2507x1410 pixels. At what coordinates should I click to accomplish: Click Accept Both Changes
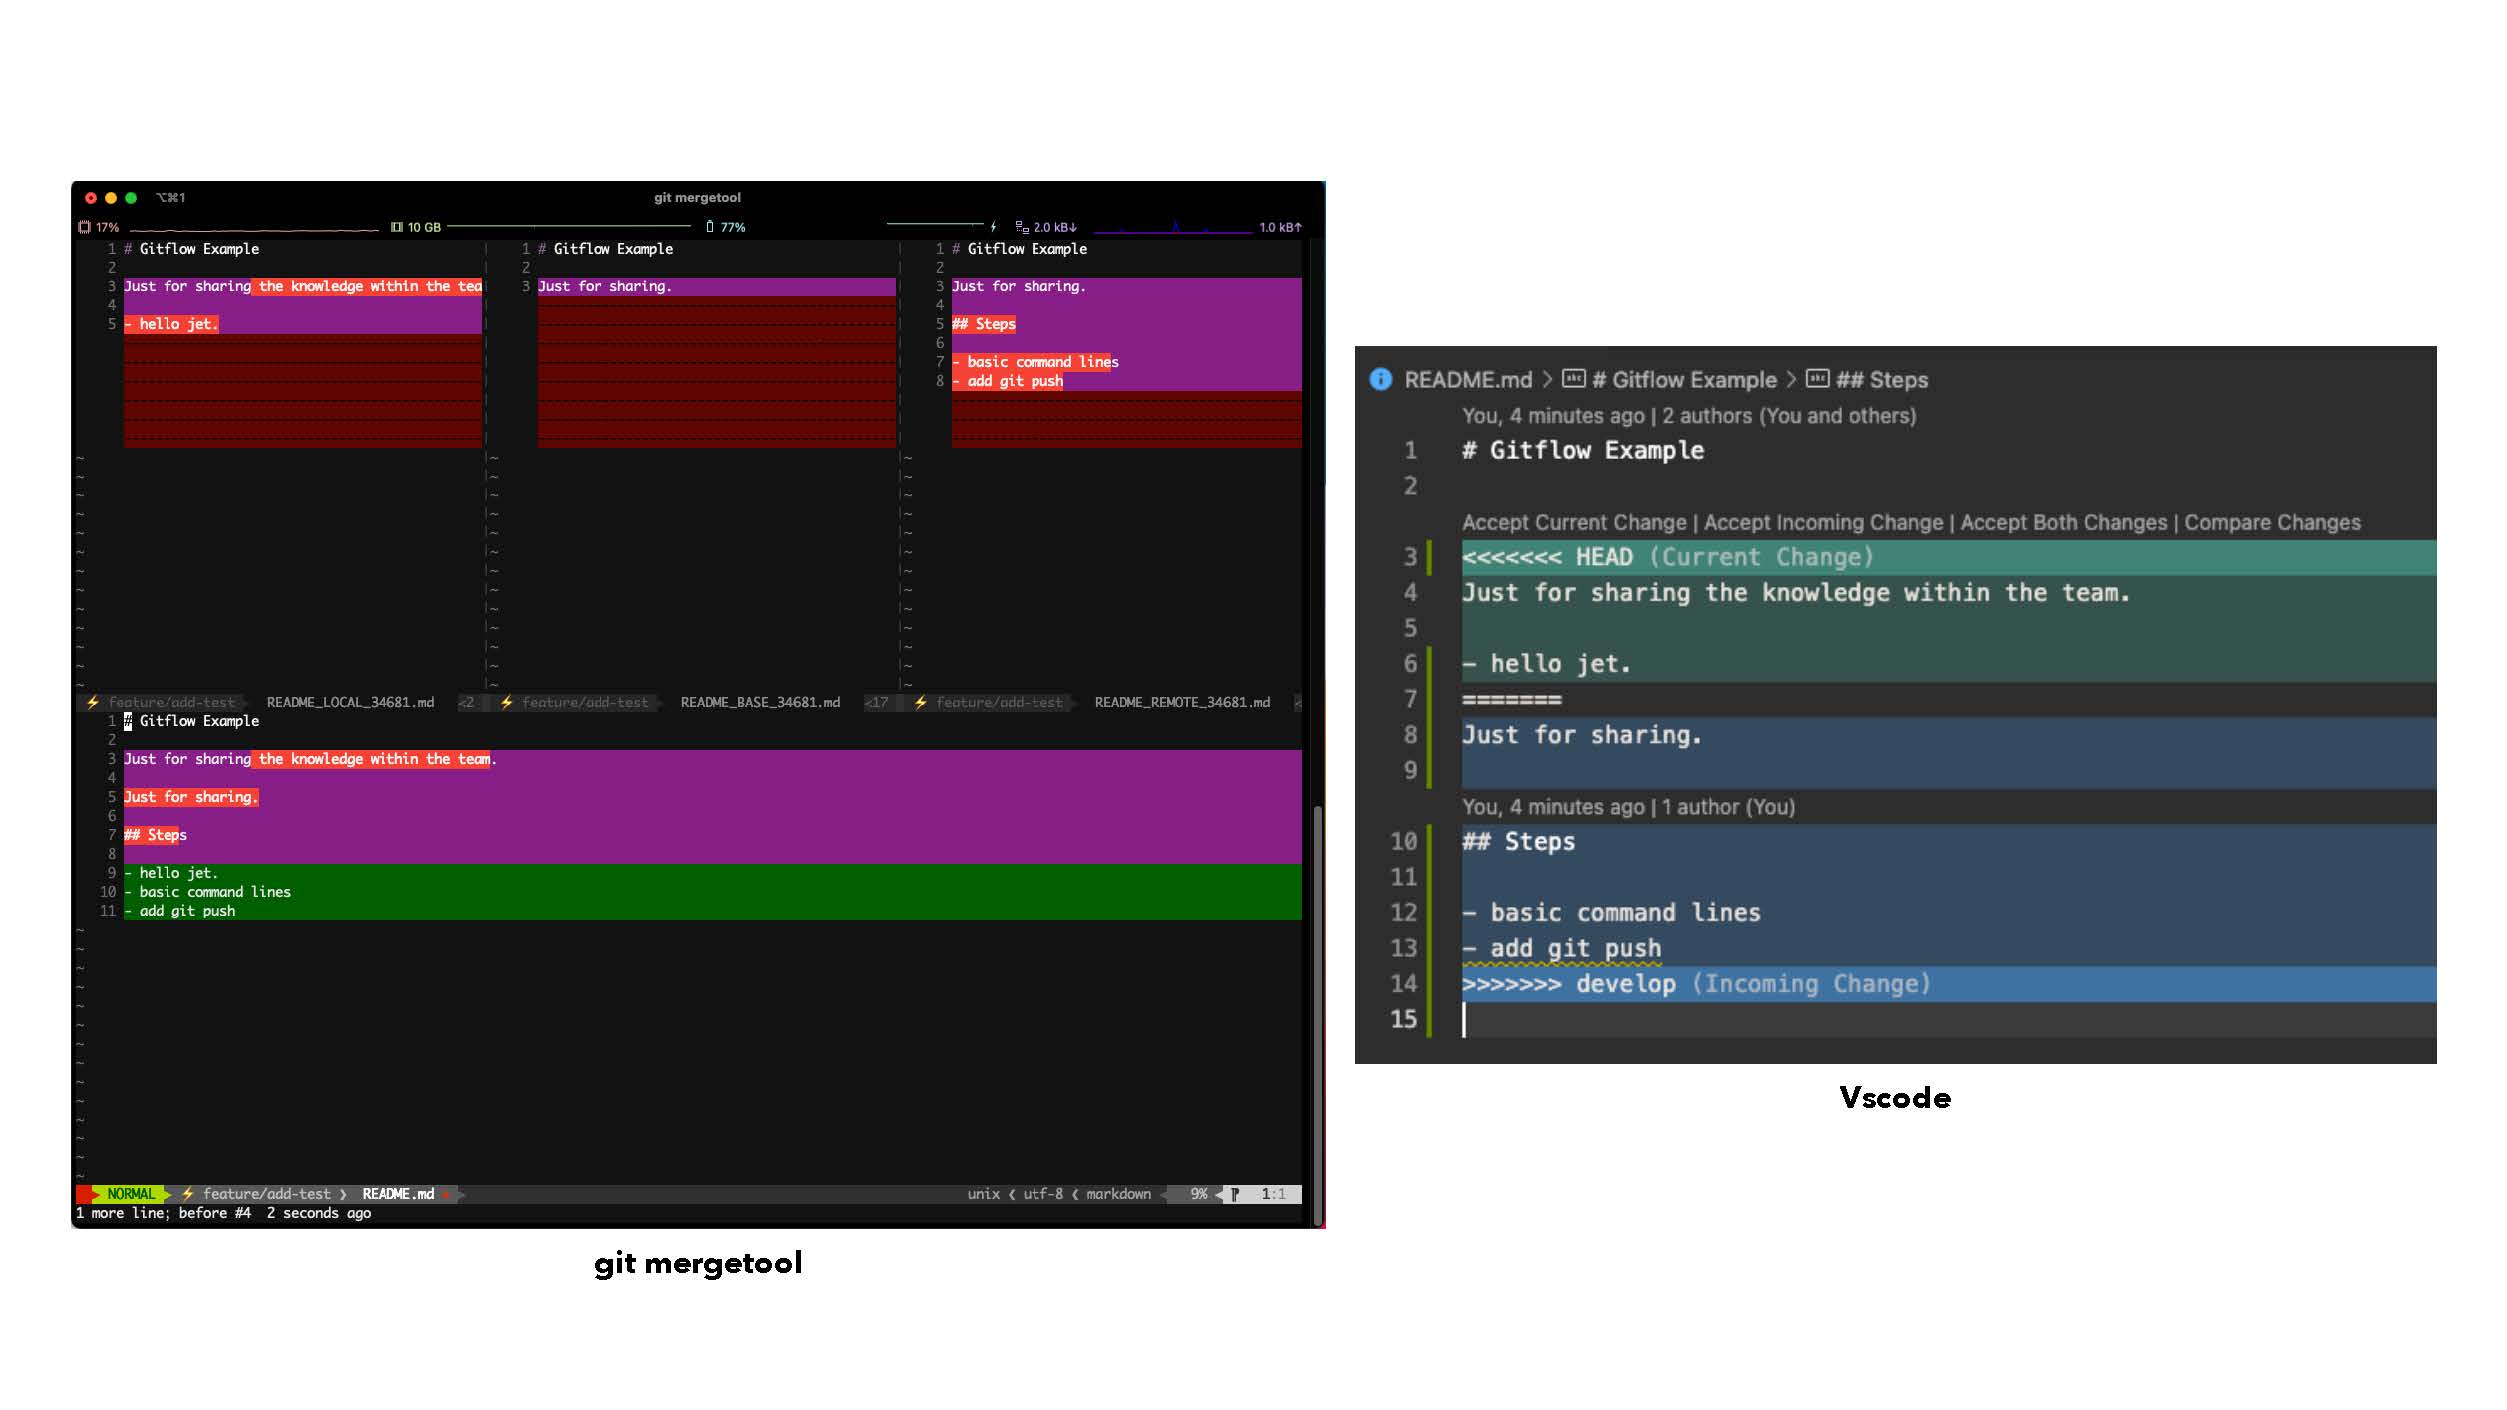coord(2063,522)
